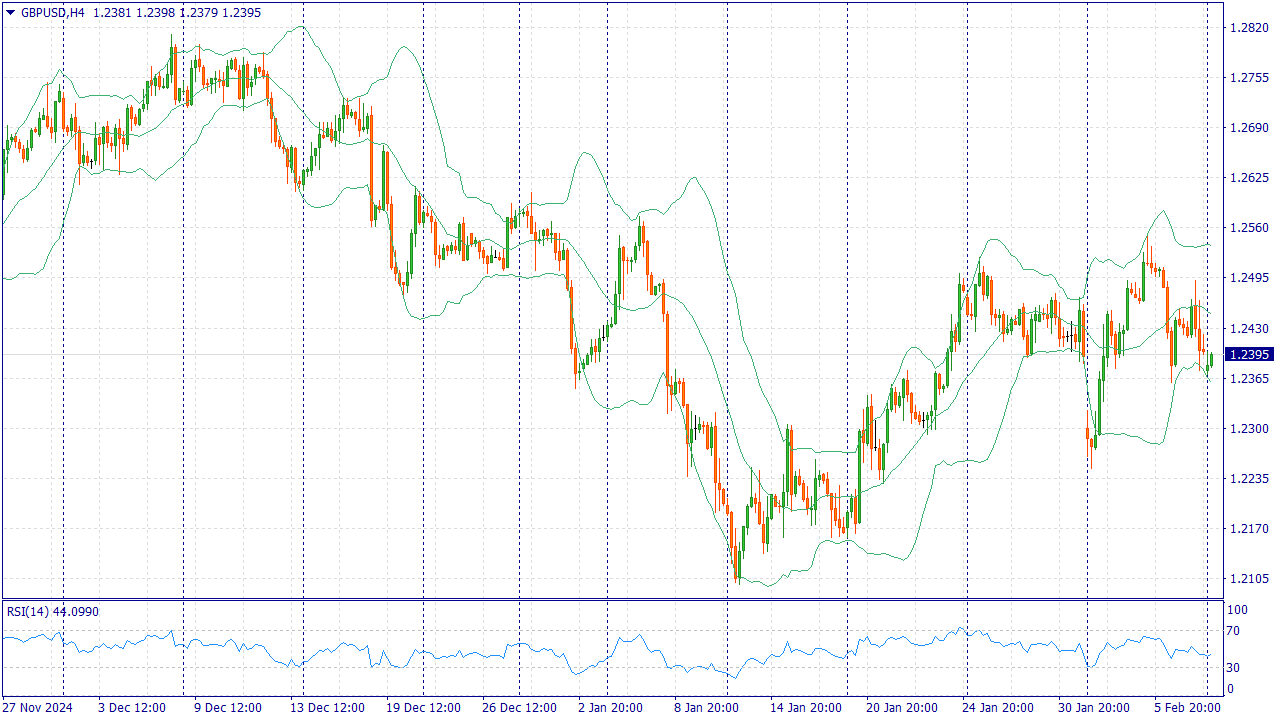Click the 1.2105 price axis label
This screenshot has width=1280, height=720.
point(1249,579)
